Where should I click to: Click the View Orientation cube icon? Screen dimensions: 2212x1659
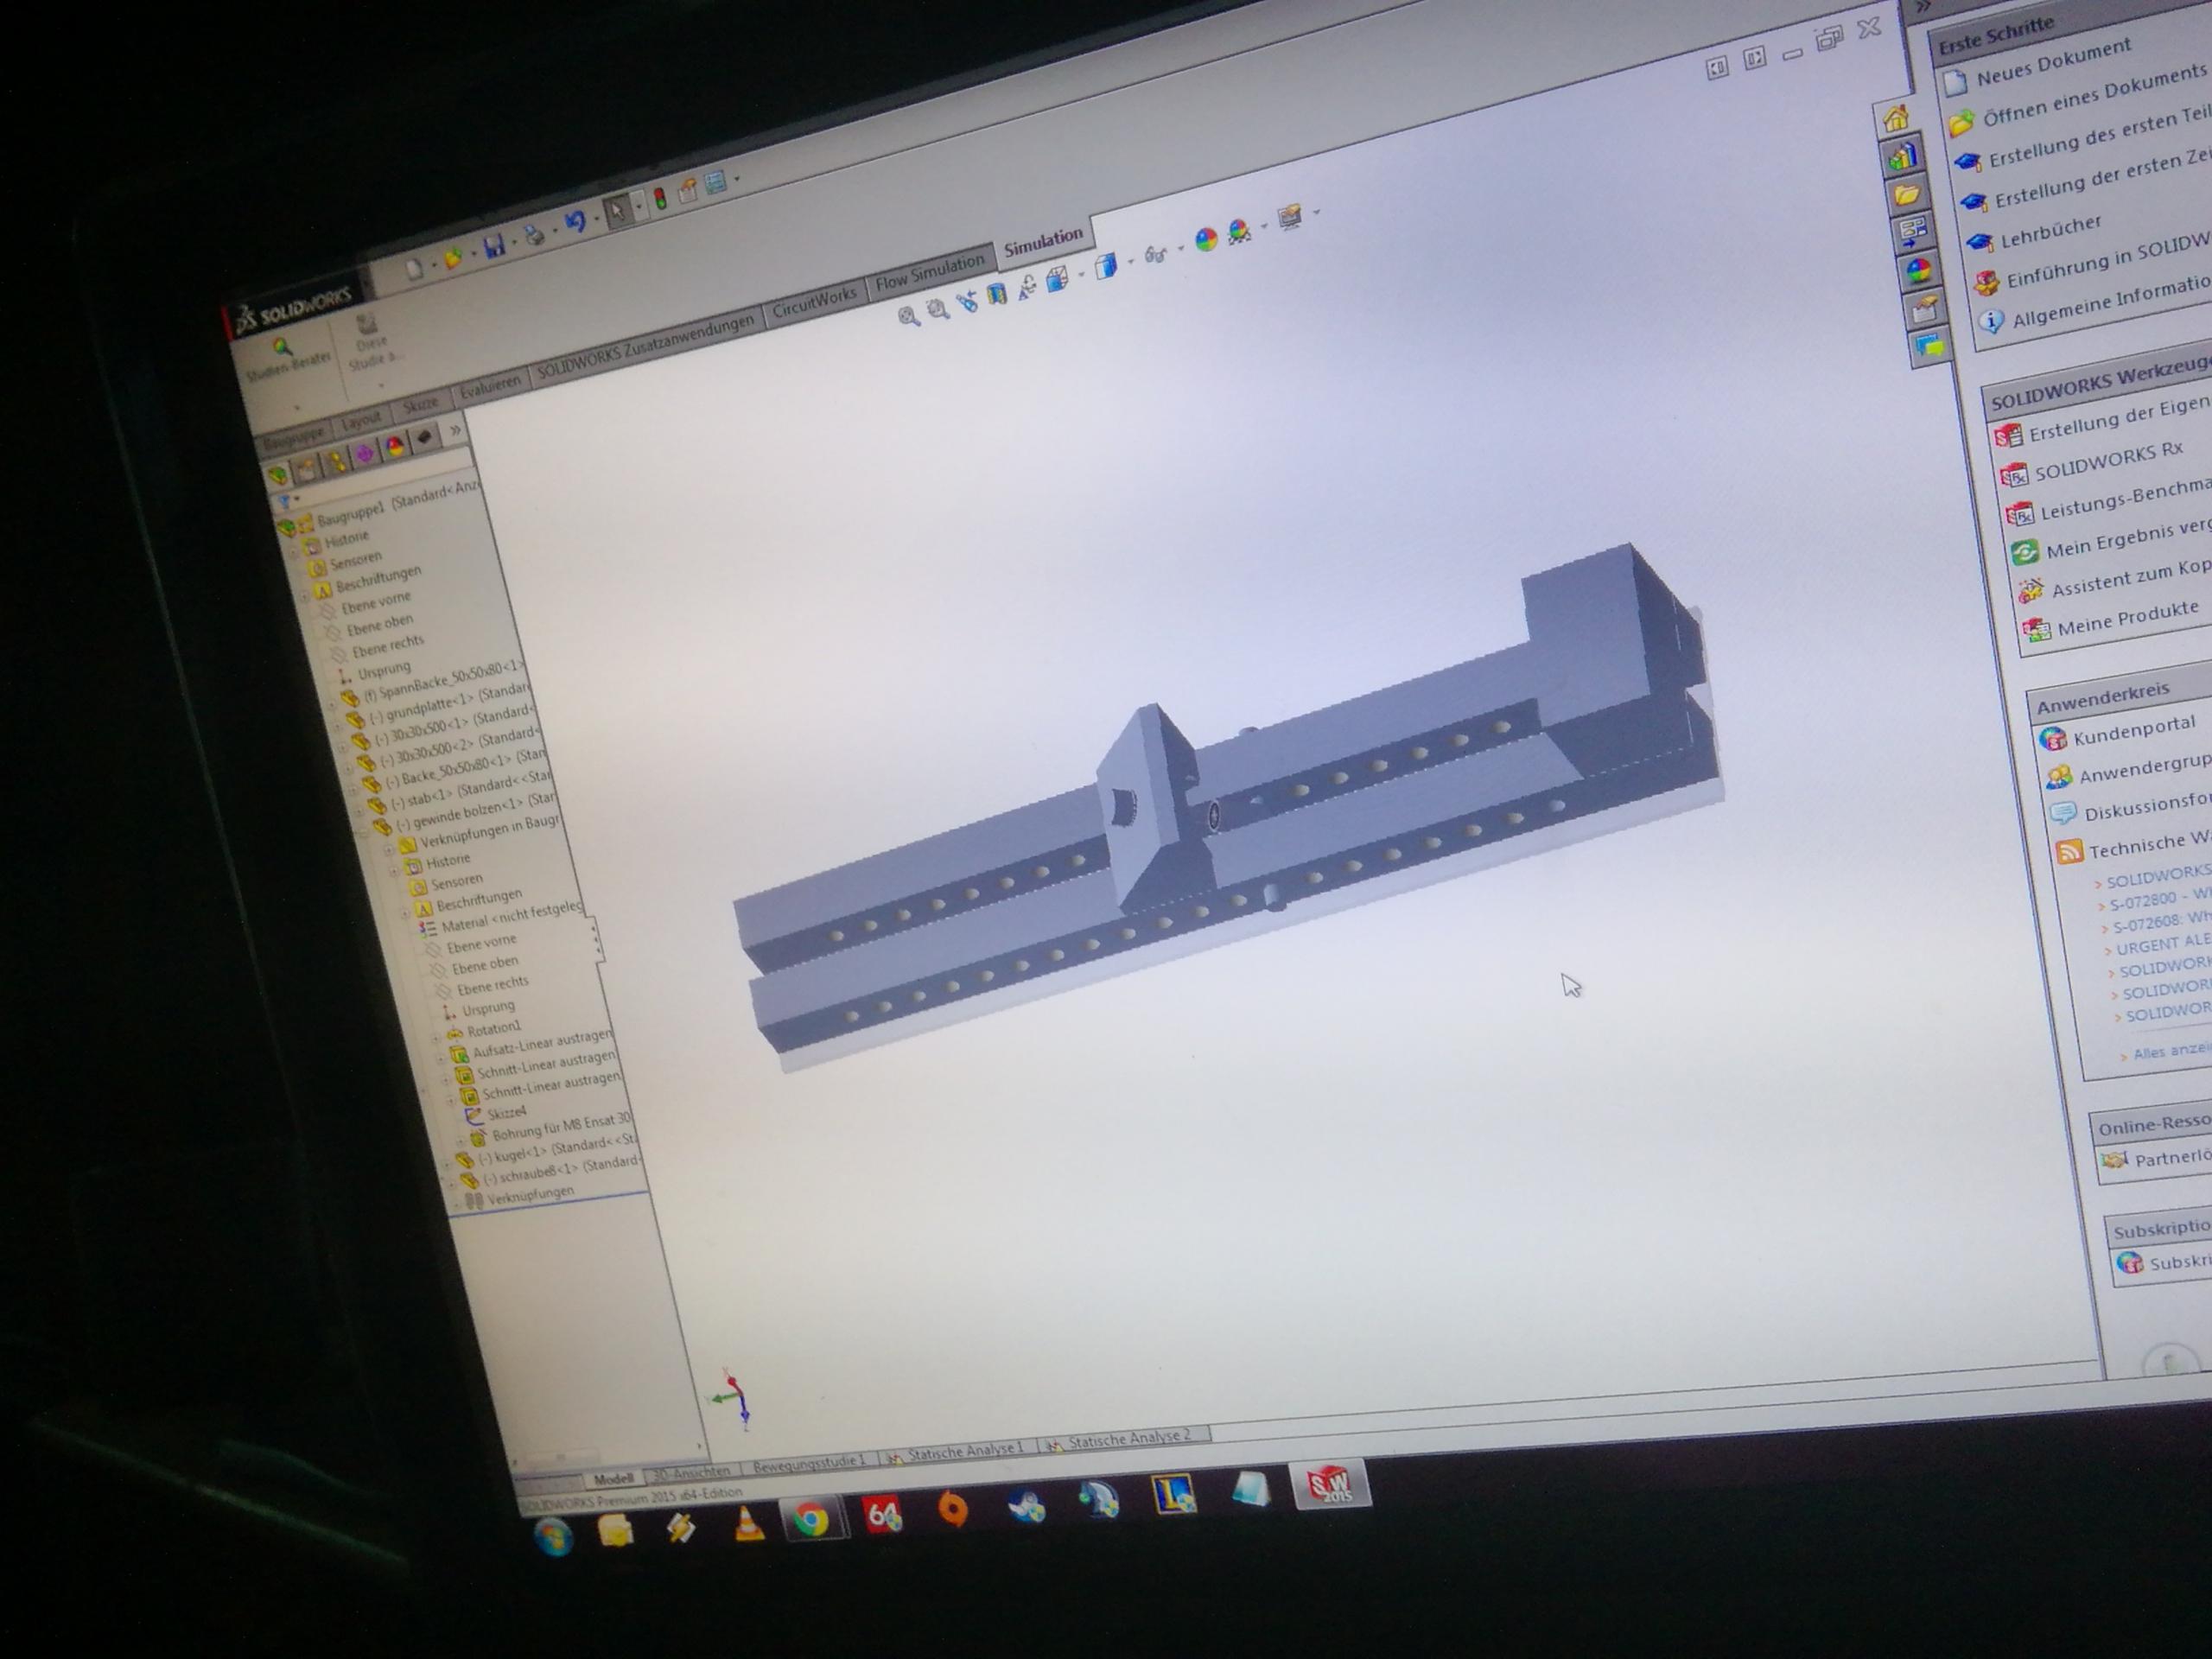tap(1056, 279)
